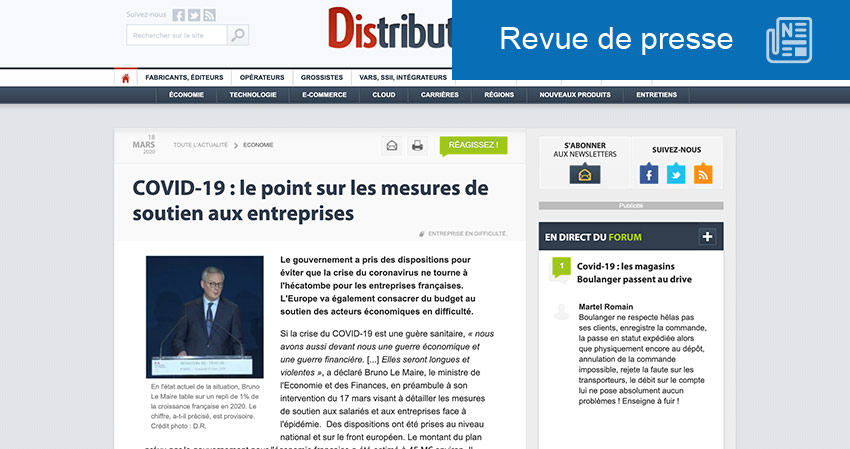Email this article via envelope icon
The height and width of the screenshot is (449, 850).
tap(392, 146)
